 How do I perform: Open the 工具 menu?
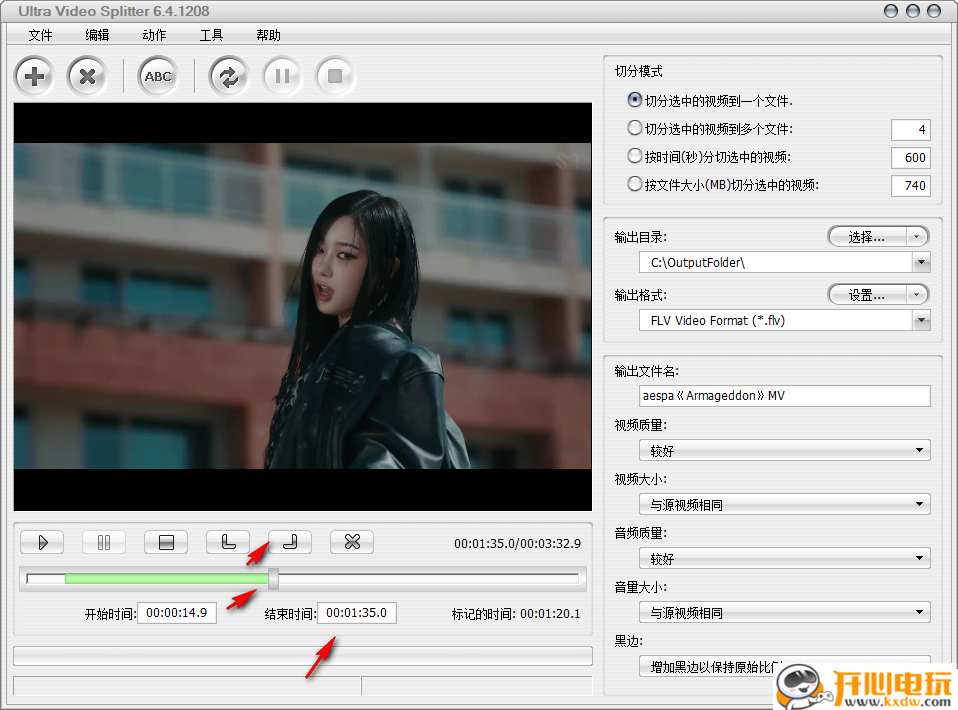(211, 35)
